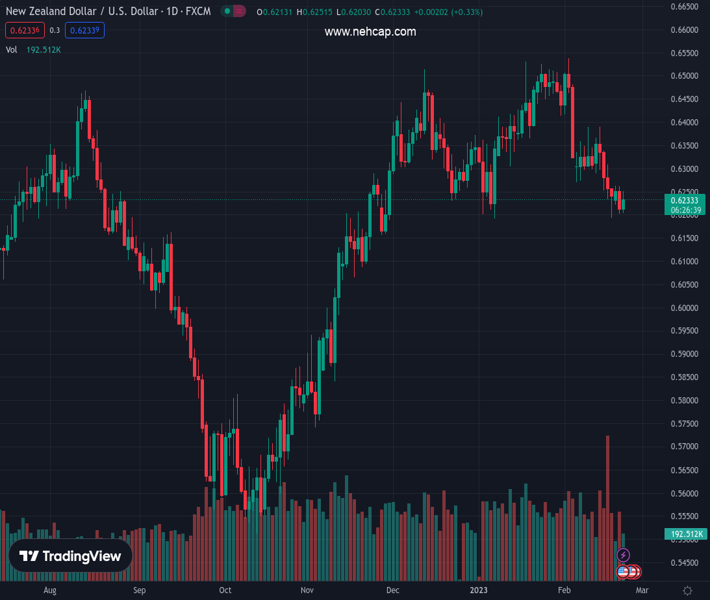The image size is (710, 600).
Task: Open chart settings gear icon
Action: tap(687, 591)
